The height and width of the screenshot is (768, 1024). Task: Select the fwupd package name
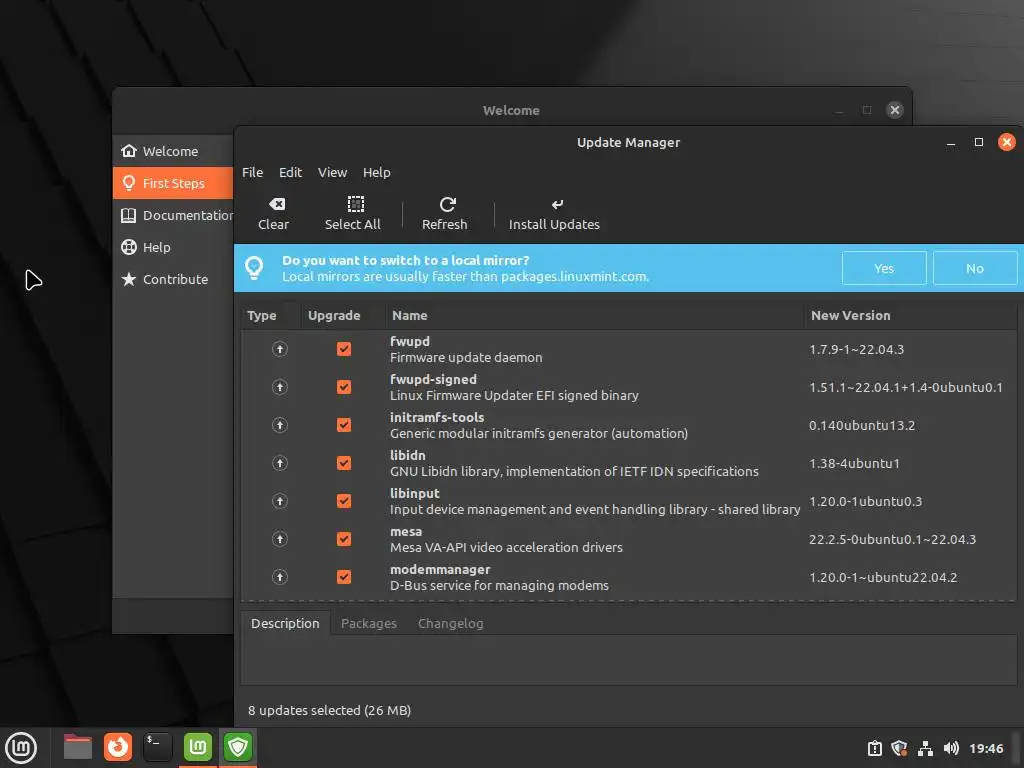coord(409,341)
